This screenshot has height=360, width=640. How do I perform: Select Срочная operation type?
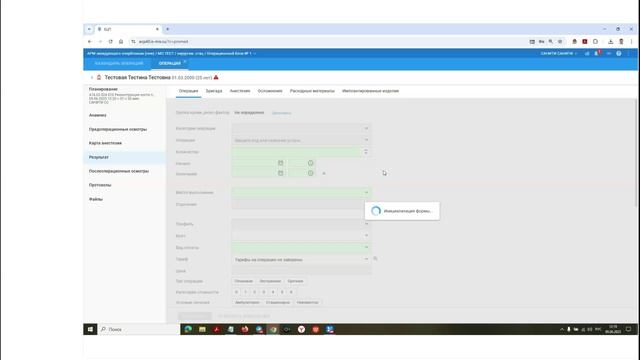tap(295, 281)
